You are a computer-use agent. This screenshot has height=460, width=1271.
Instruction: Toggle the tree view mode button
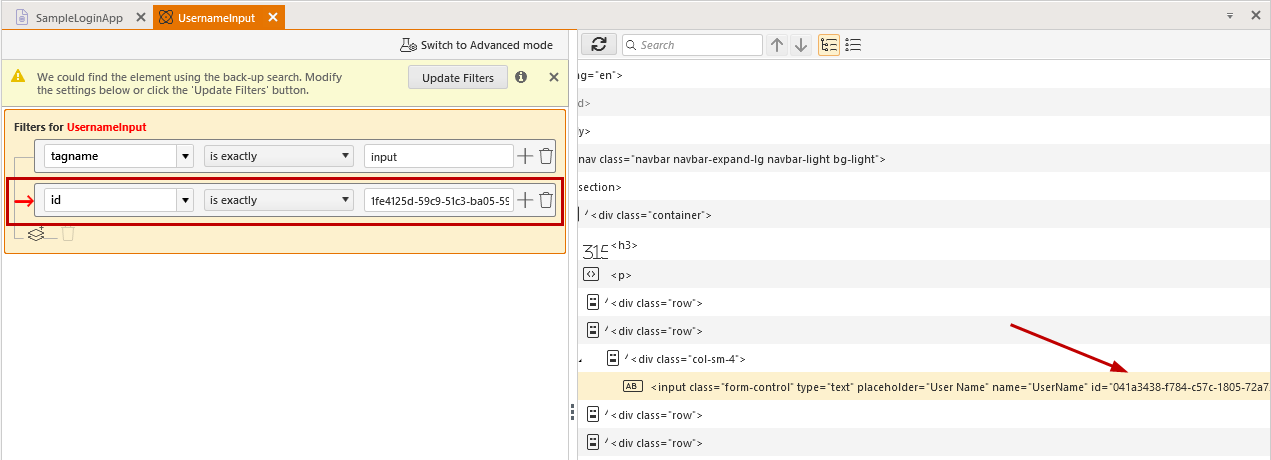[829, 45]
